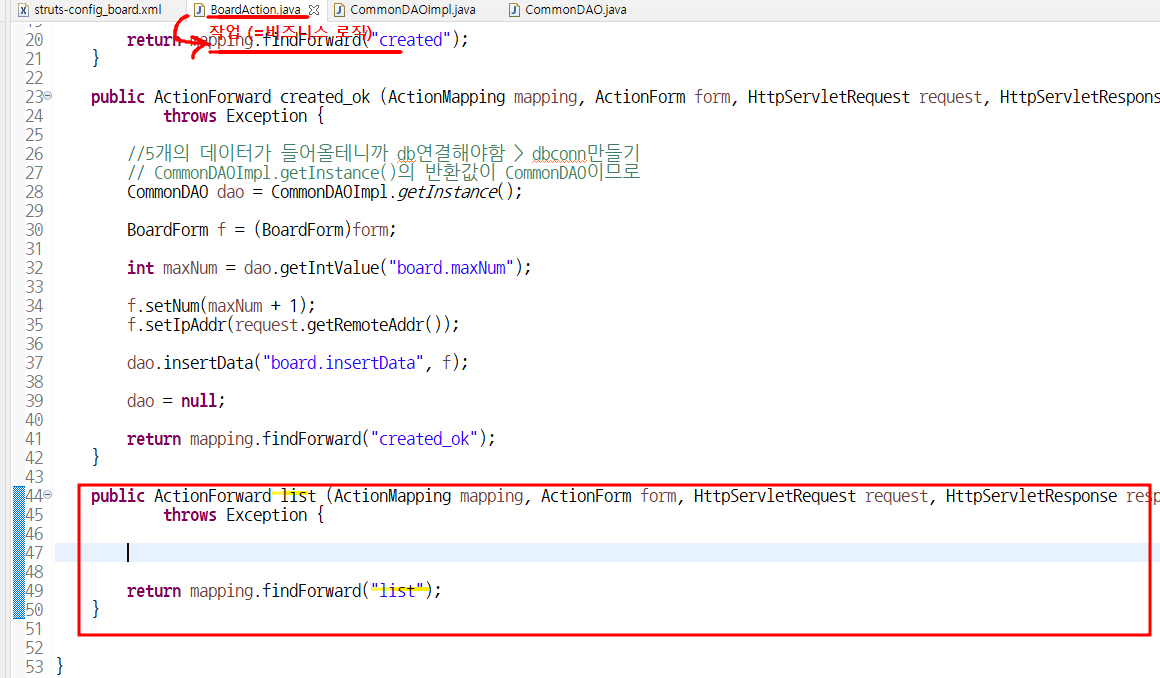This screenshot has width=1160, height=678.
Task: Click the null keyword on line 39
Action: coord(199,401)
